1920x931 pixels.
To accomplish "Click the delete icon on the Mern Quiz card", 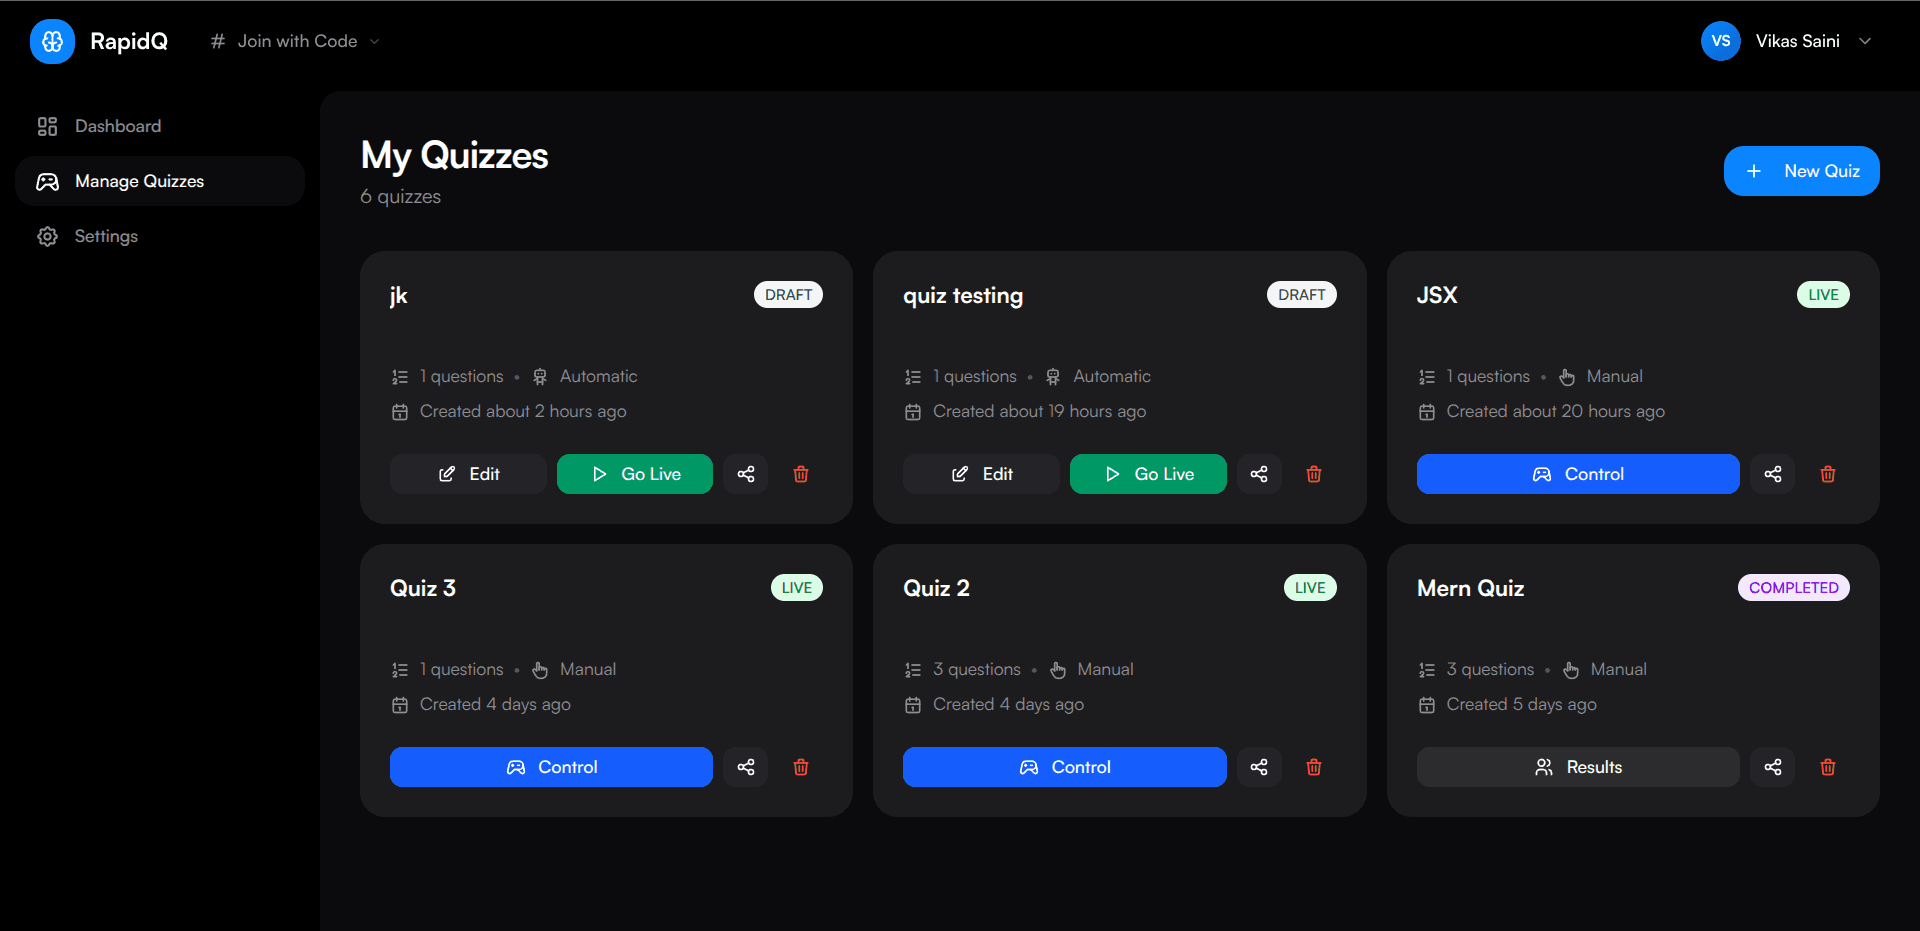I will [1828, 767].
